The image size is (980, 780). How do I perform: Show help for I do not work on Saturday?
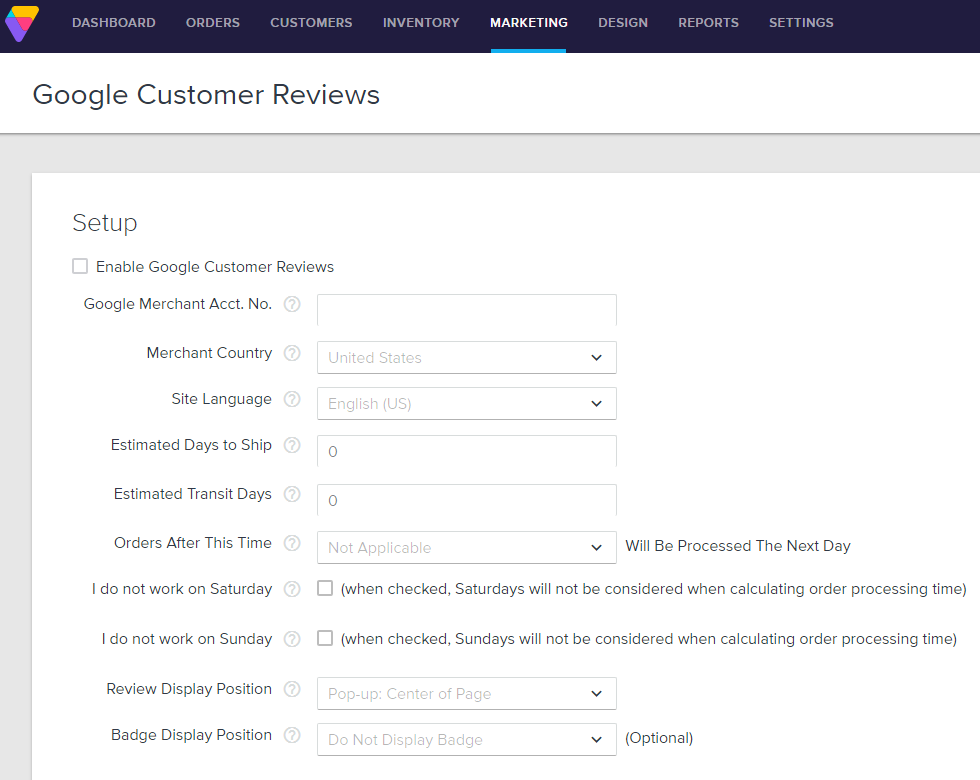(x=292, y=589)
